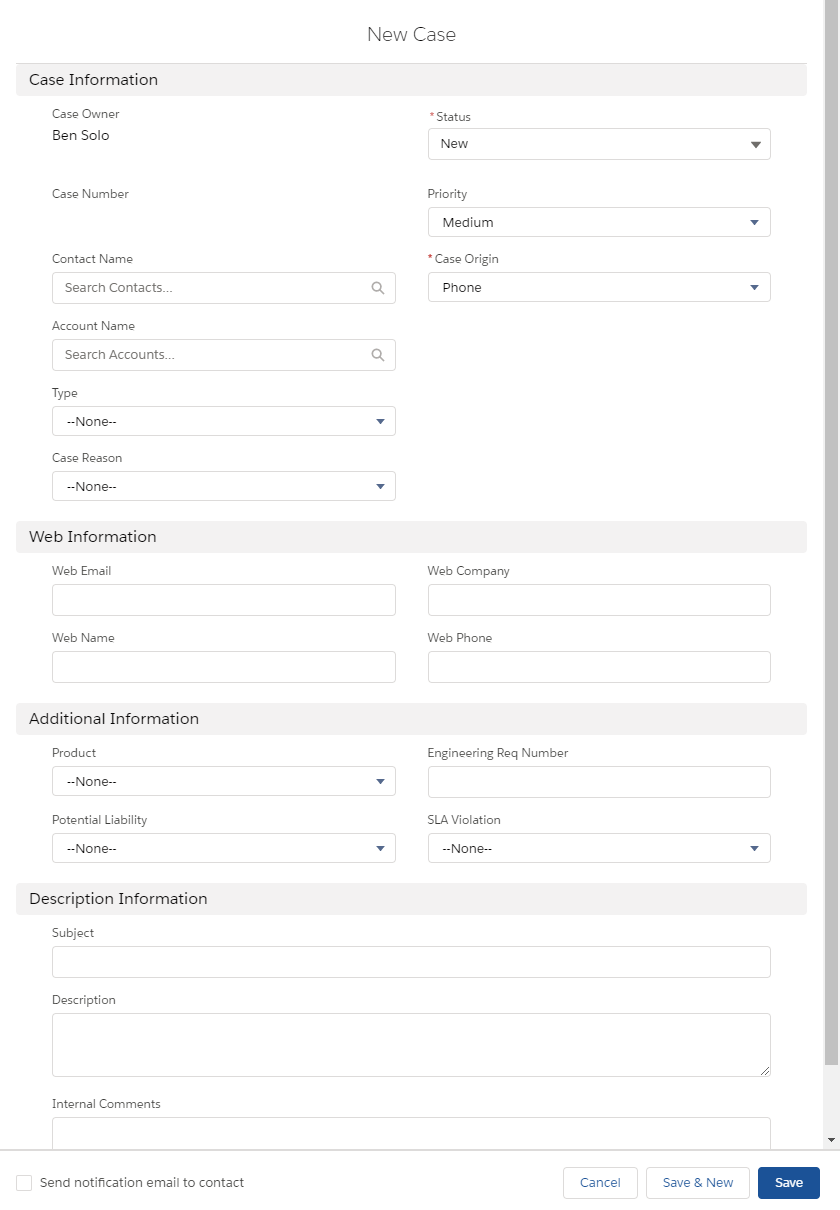Select the Engineering Req Number field
The height and width of the screenshot is (1210, 840).
click(x=599, y=782)
